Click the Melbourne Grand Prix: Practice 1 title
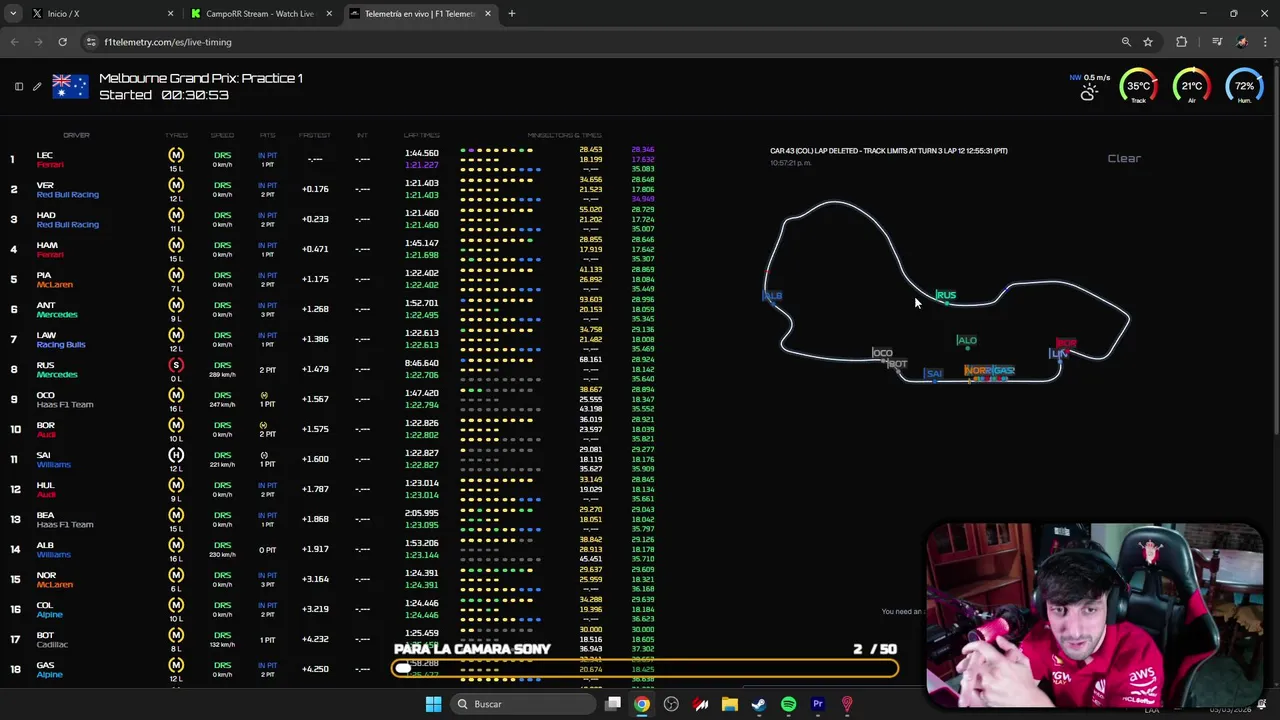Image resolution: width=1280 pixels, height=720 pixels. coord(201,78)
